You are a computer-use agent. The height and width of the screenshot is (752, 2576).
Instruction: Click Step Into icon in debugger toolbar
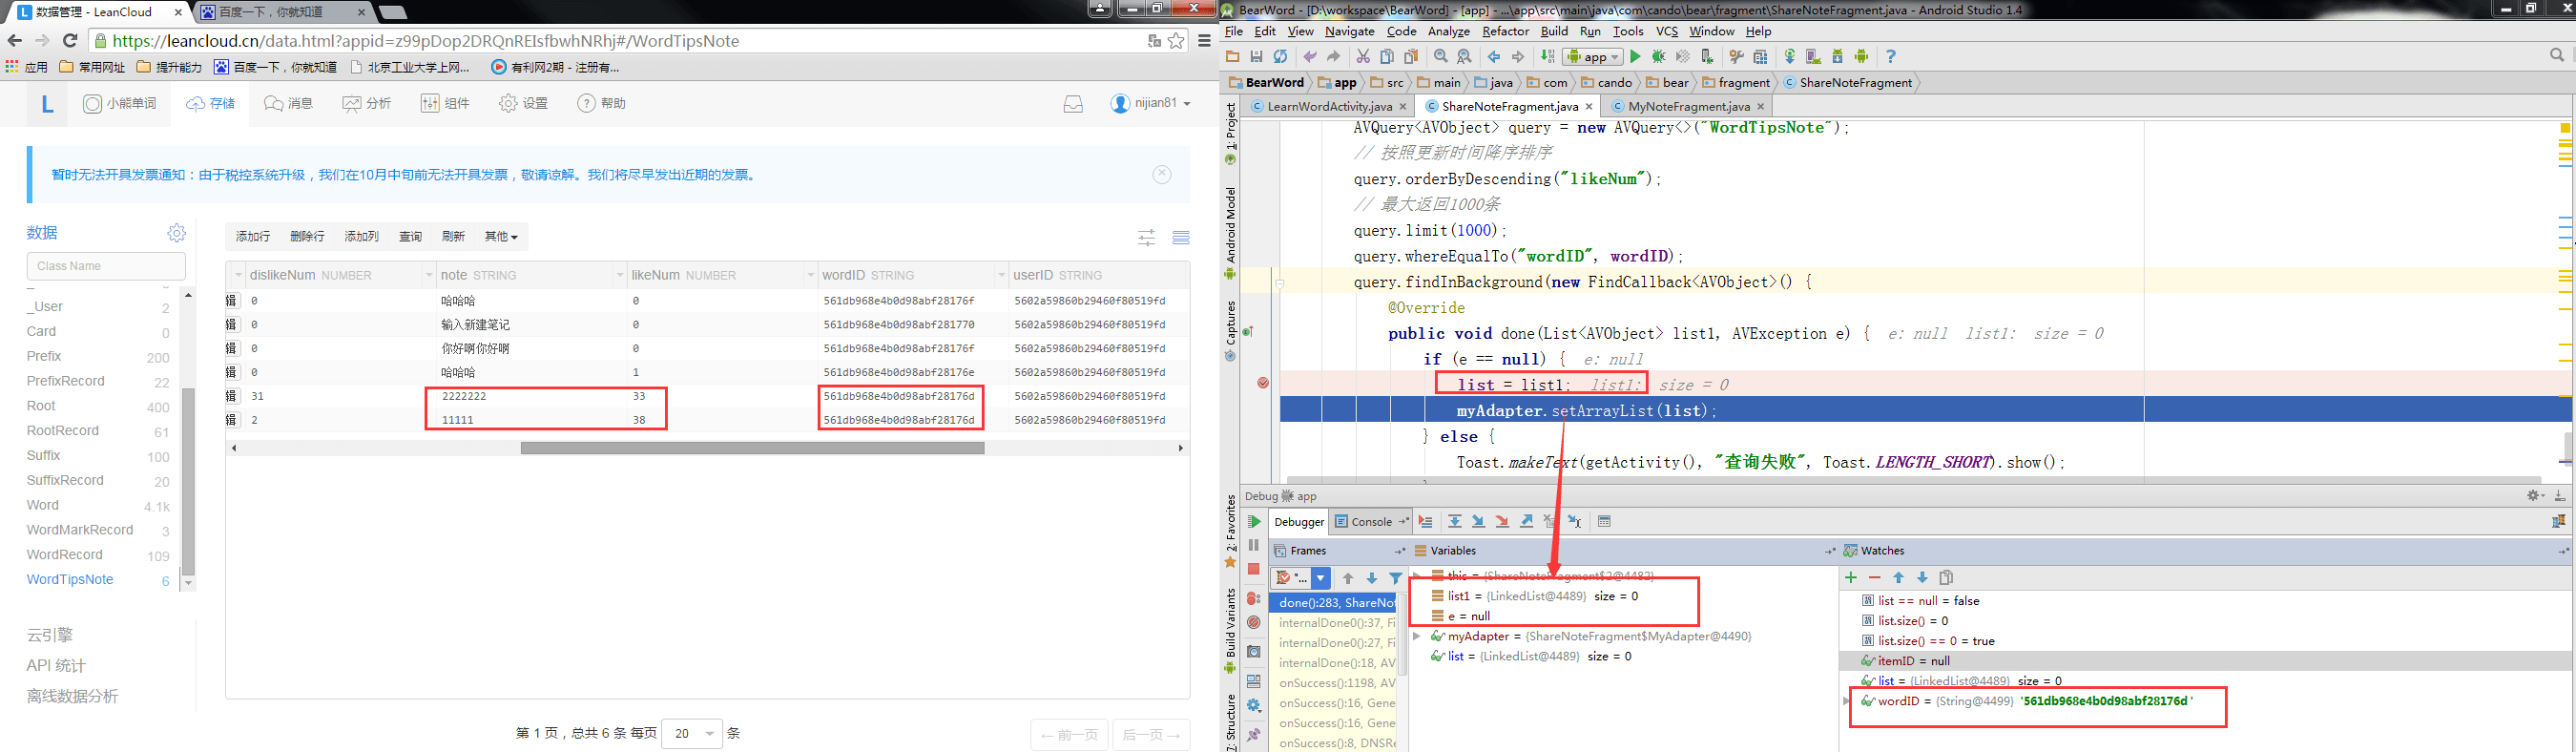click(1479, 522)
